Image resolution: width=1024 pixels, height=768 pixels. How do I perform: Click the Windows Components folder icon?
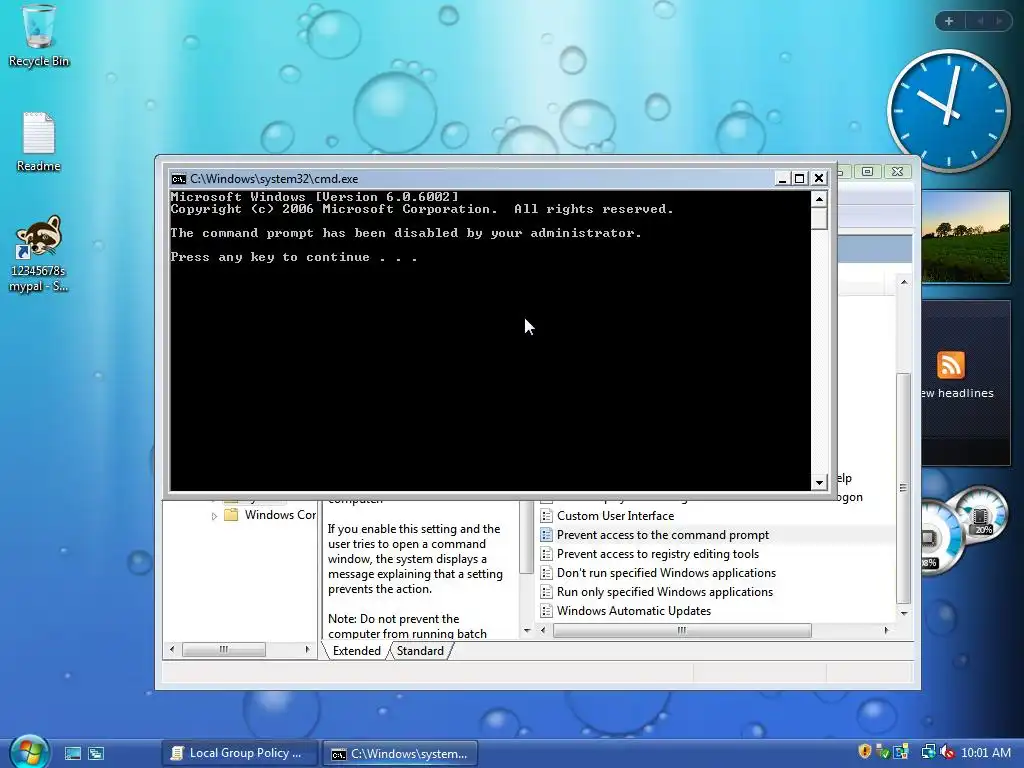231,515
